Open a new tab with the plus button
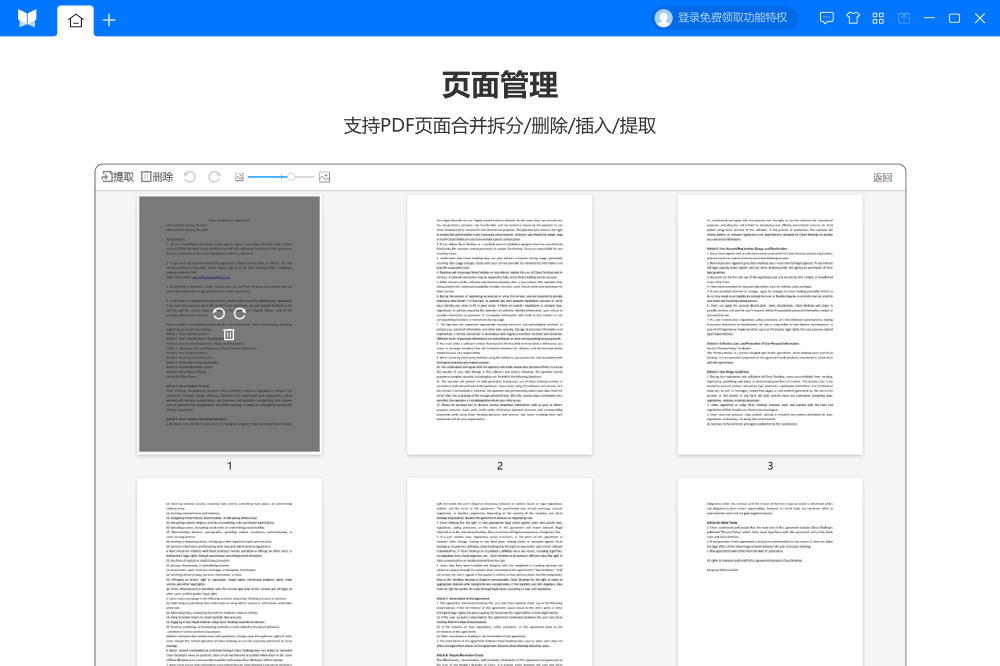1000x666 pixels. (108, 18)
